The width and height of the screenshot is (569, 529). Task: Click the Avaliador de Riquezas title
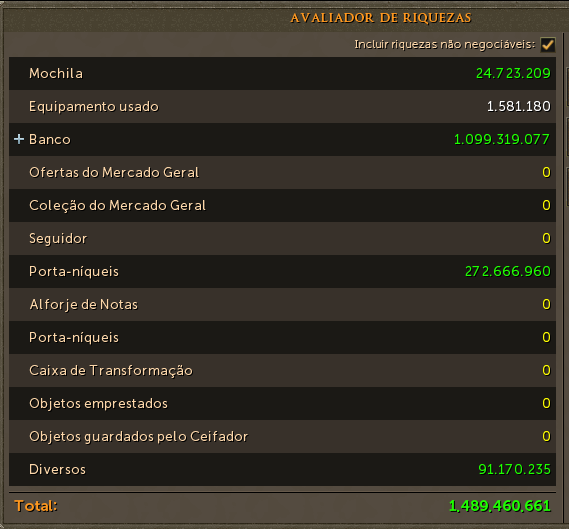381,18
